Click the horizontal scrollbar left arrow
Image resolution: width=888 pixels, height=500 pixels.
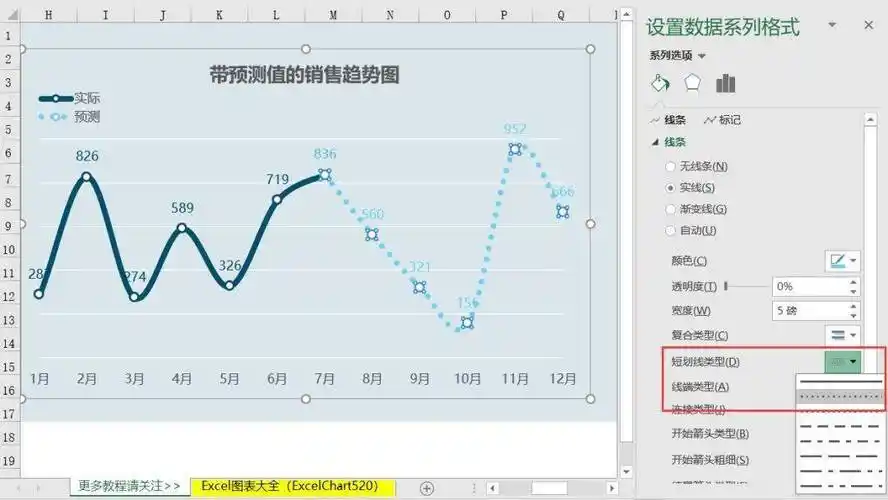493,488
